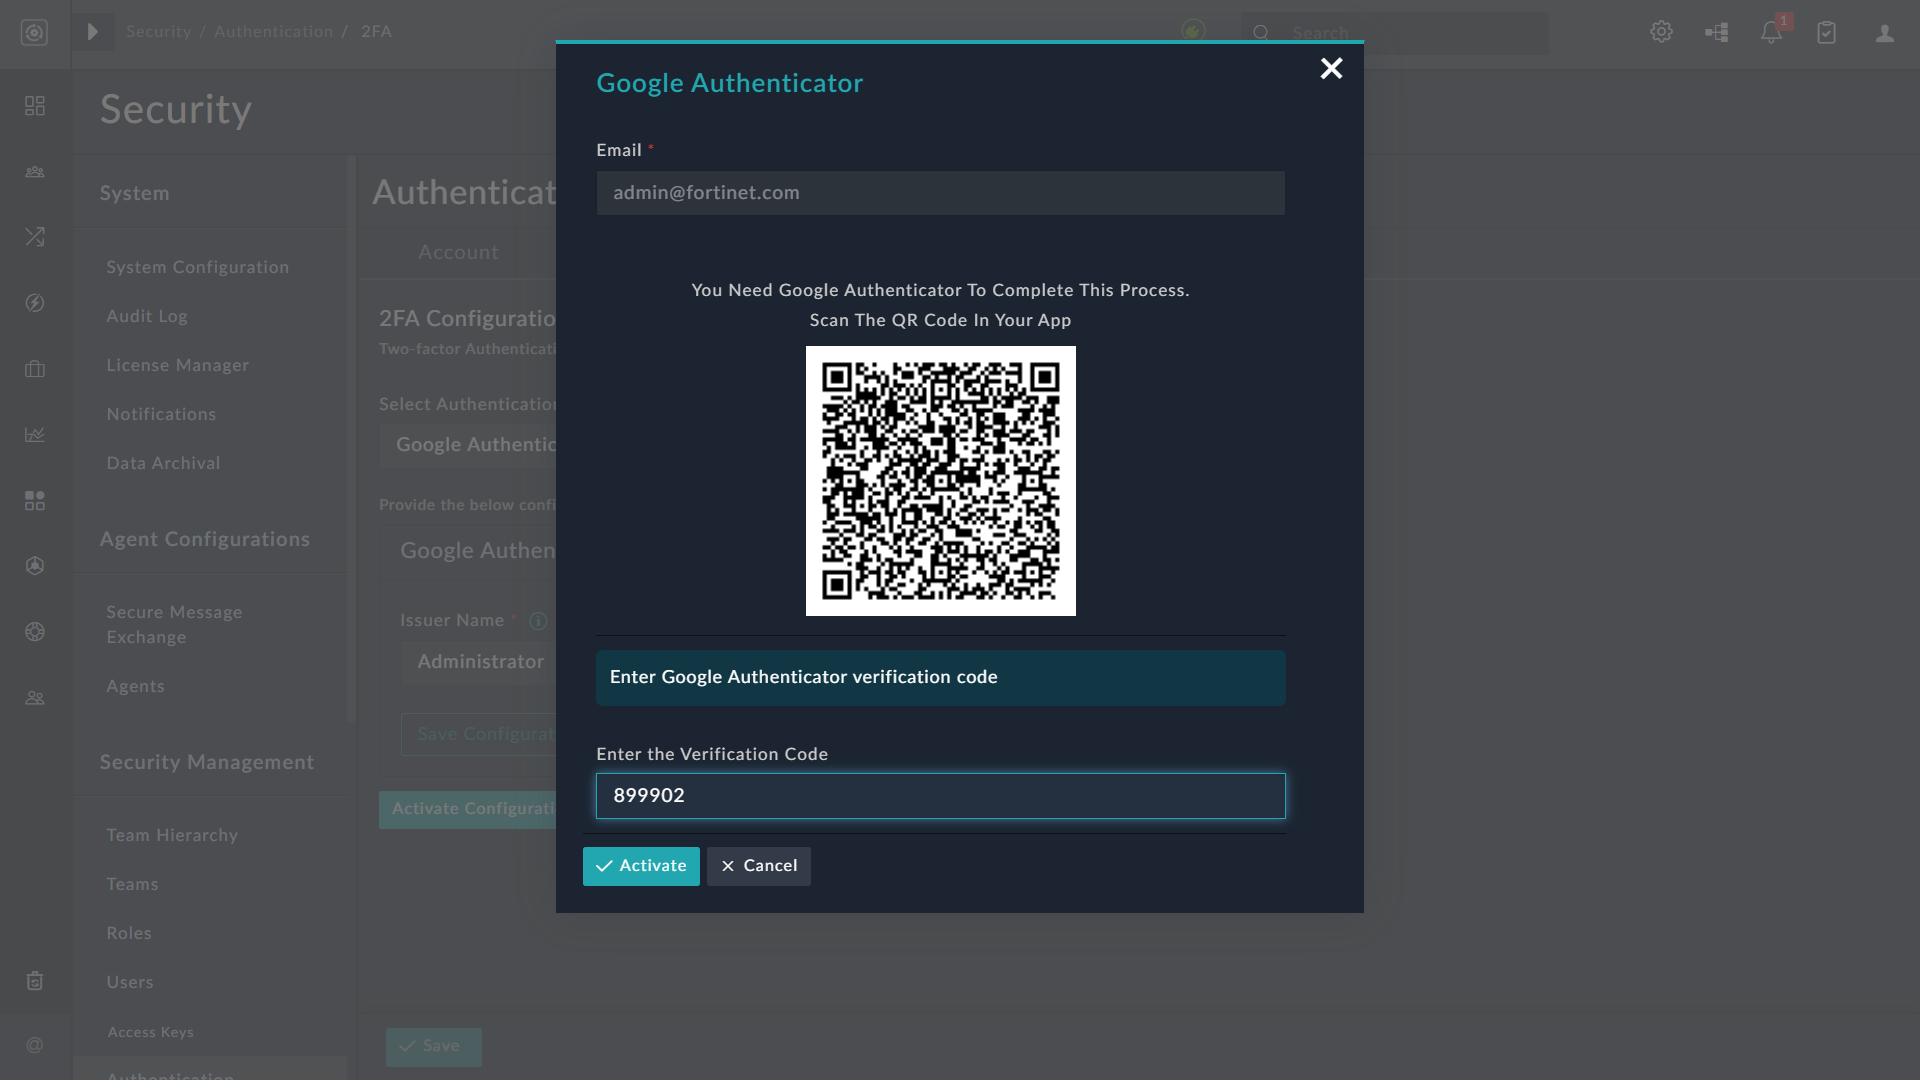Click the reports chart icon in sidebar
This screenshot has height=1080, width=1920.
[x=35, y=434]
